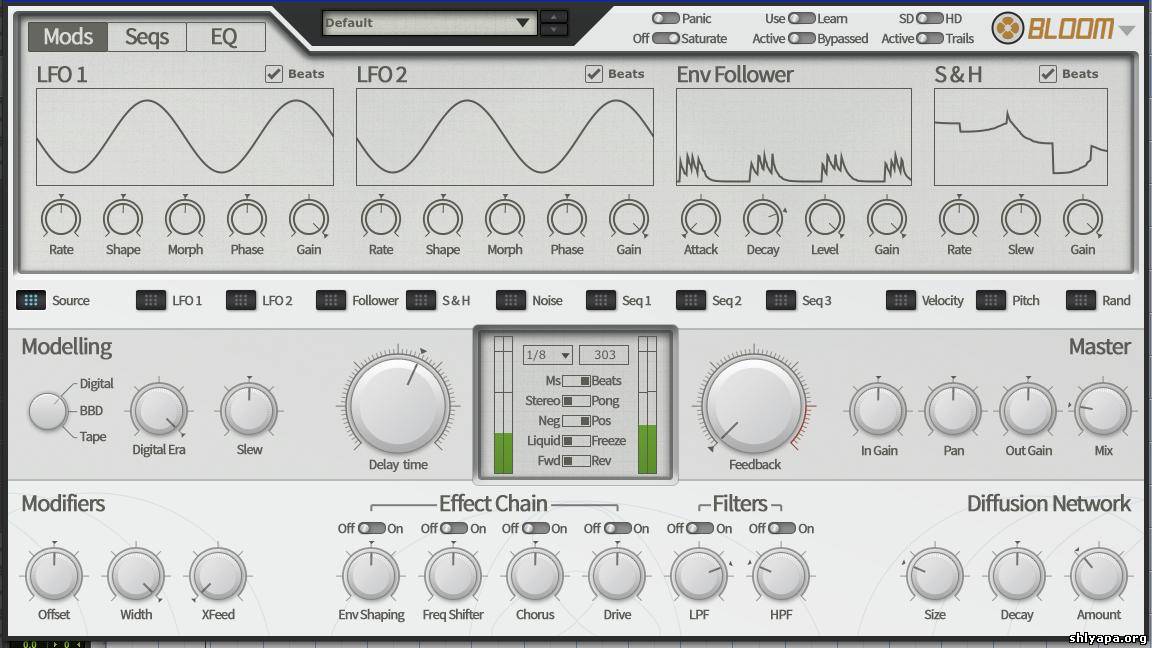Viewport: 1152px width, 648px height.
Task: Click the Noise modulation source icon
Action: [511, 300]
